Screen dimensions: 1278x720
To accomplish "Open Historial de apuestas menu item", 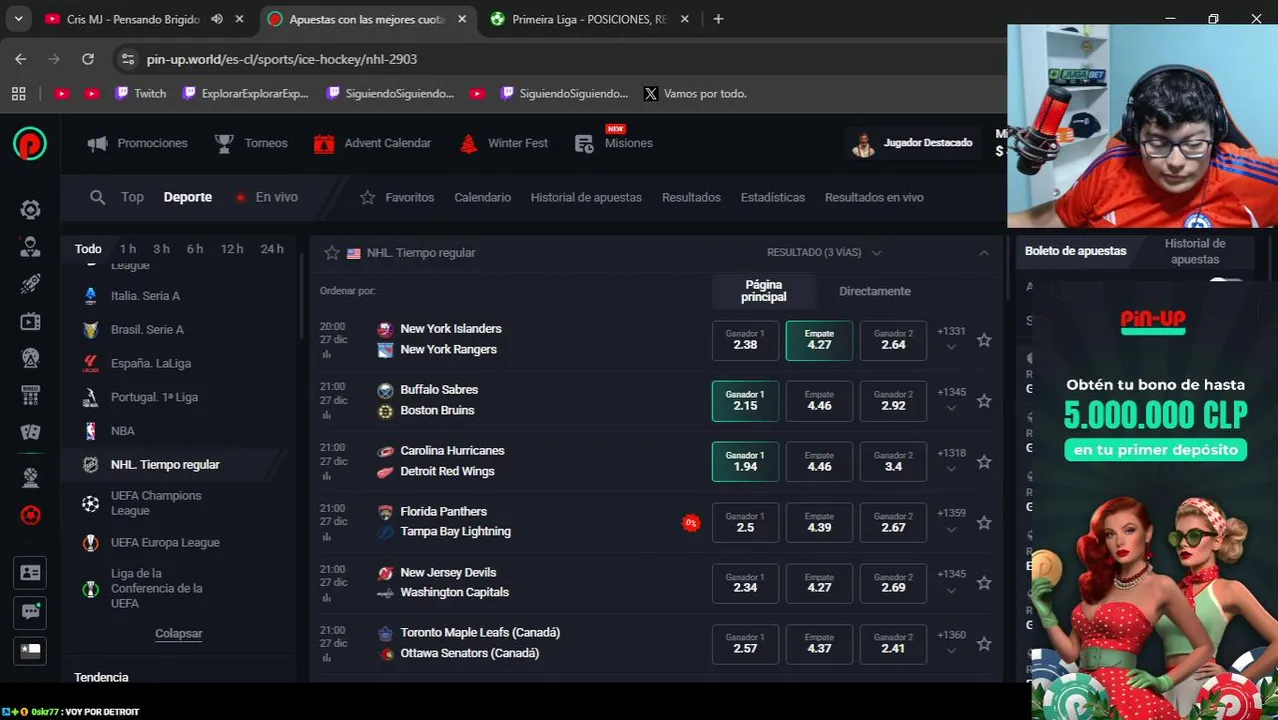I will click(x=586, y=197).
